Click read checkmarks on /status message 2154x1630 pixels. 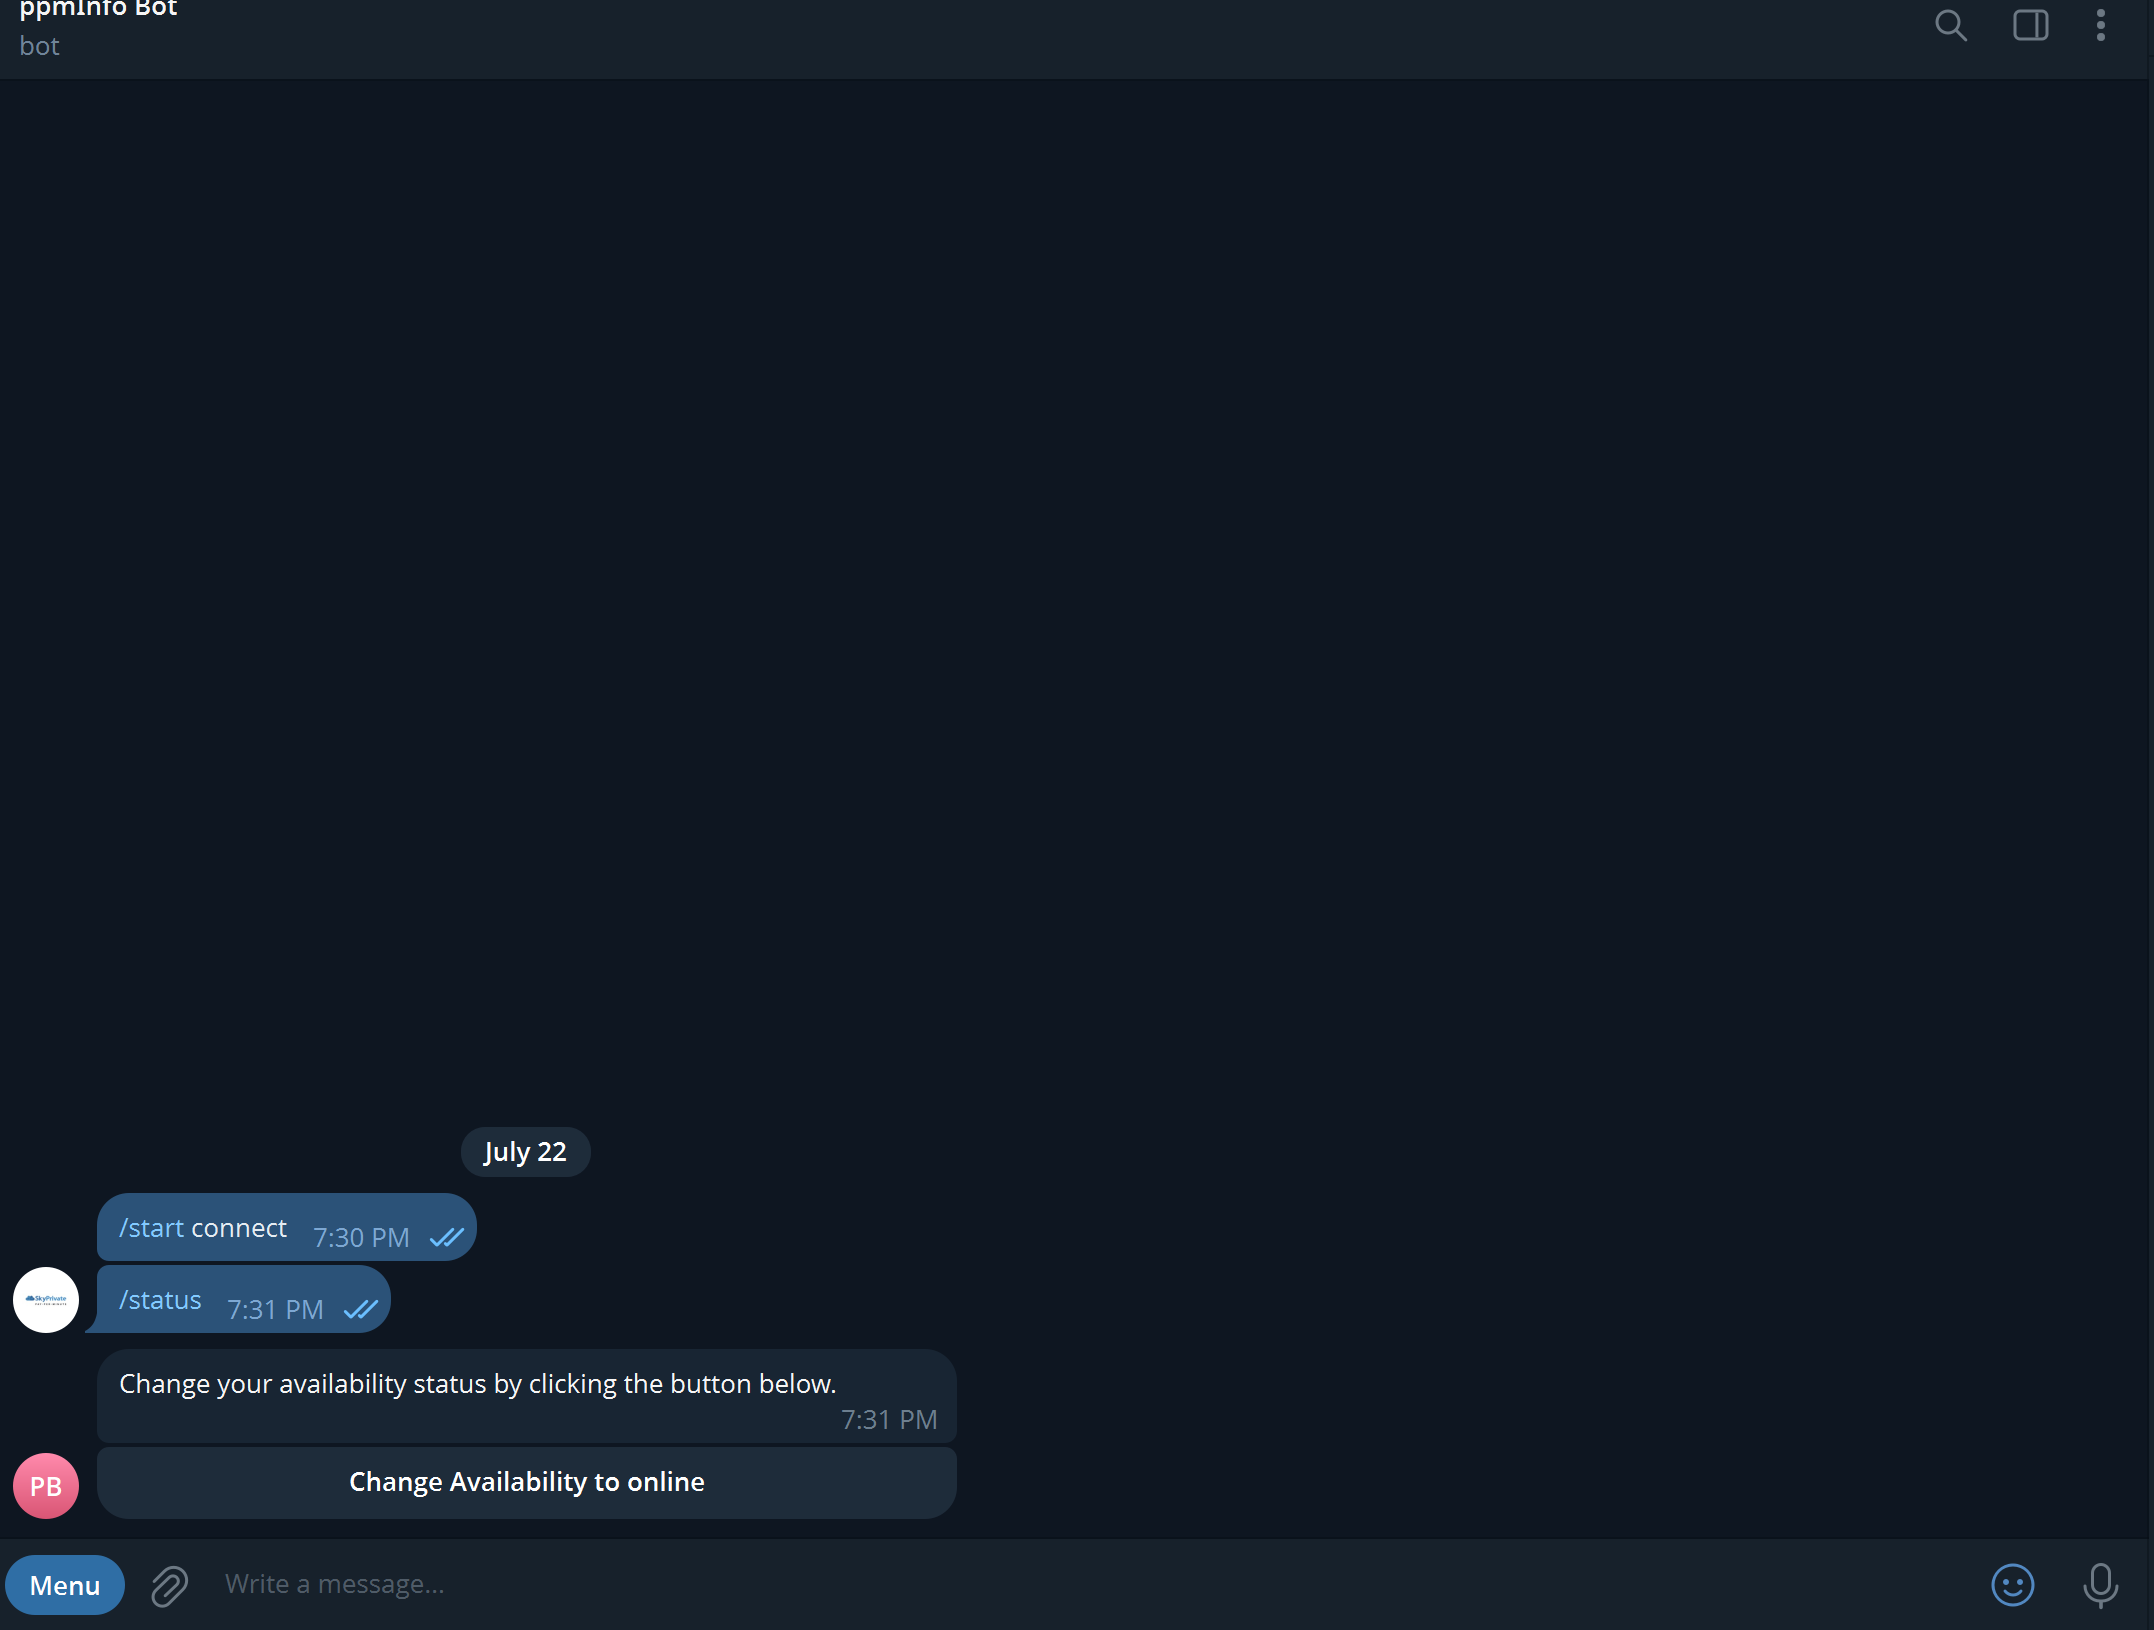361,1310
